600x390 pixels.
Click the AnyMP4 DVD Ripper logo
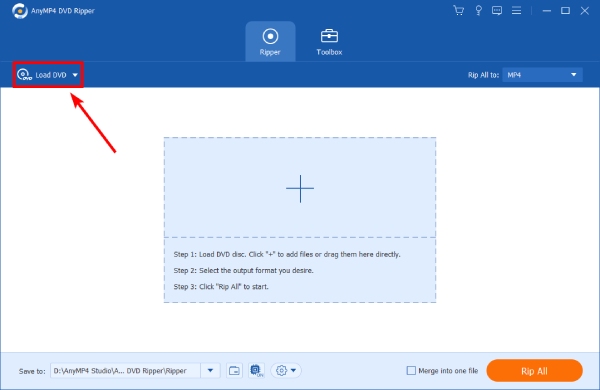[20, 11]
